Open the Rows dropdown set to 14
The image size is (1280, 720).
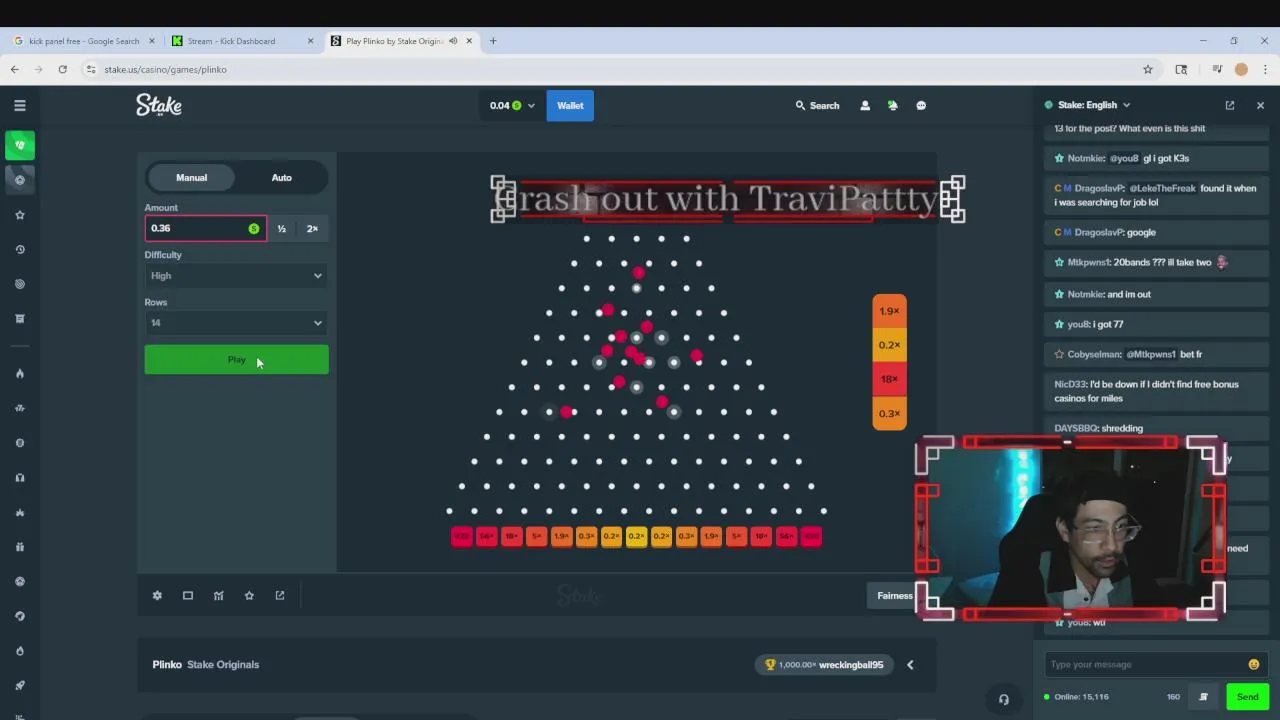coord(236,323)
